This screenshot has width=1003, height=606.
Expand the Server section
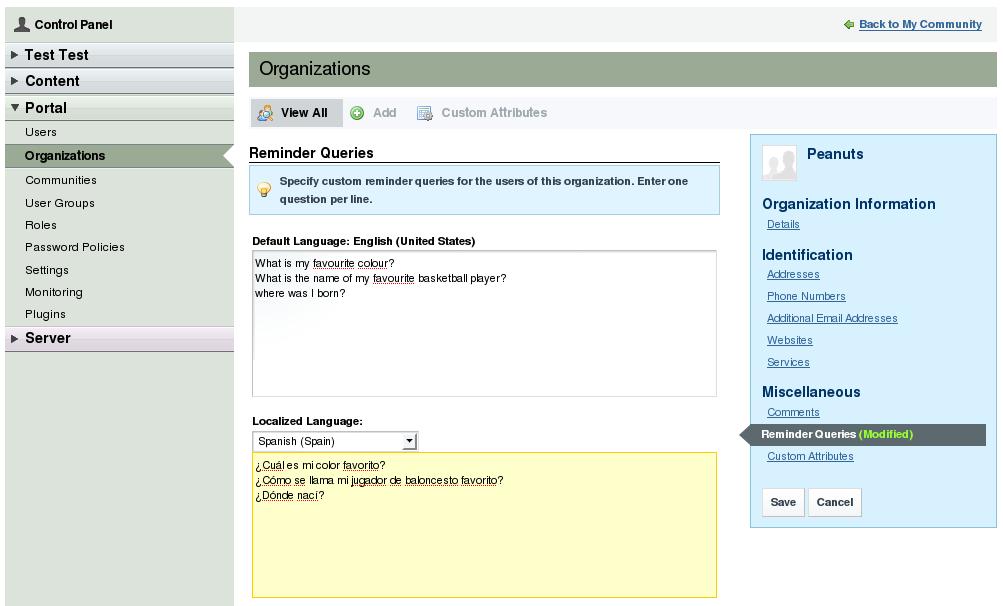point(47,338)
